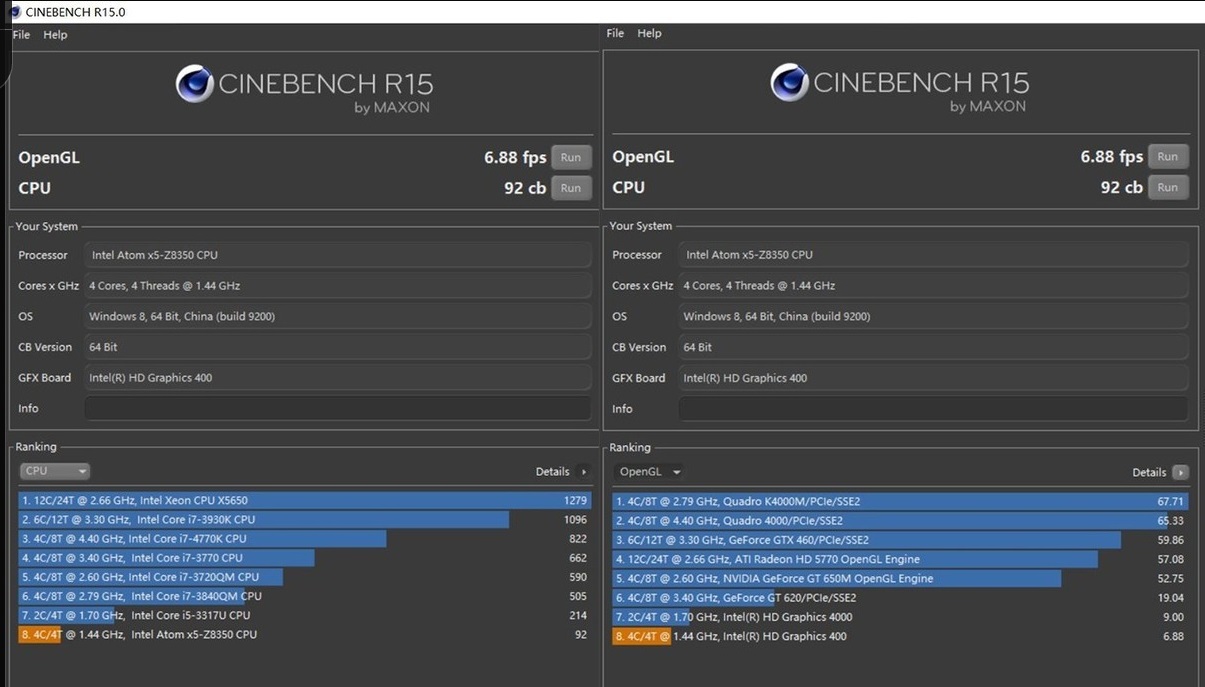The width and height of the screenshot is (1205, 687).
Task: Select Quadro K4000M/PCIe/SSE2 ranking row
Action: click(x=900, y=502)
